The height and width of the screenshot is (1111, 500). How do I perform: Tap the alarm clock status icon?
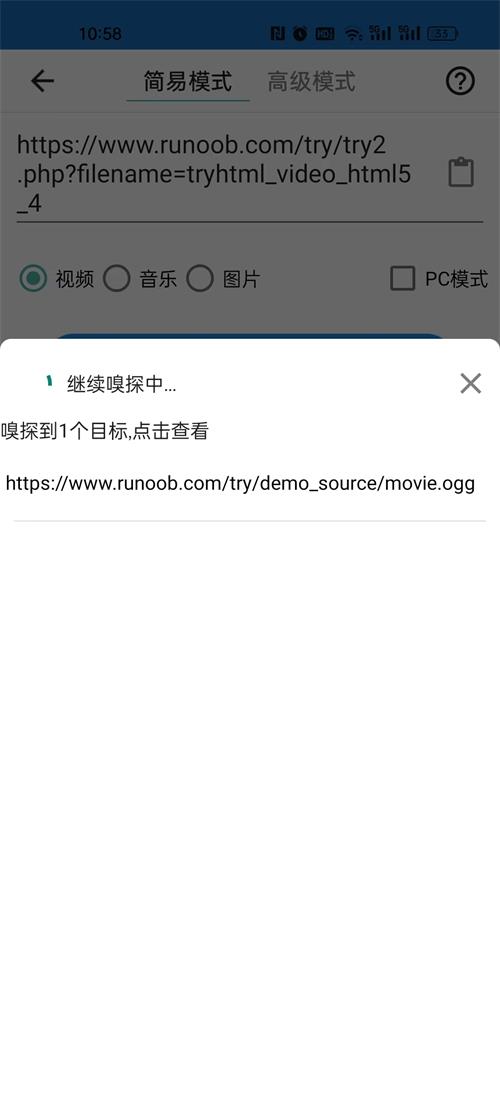[300, 33]
